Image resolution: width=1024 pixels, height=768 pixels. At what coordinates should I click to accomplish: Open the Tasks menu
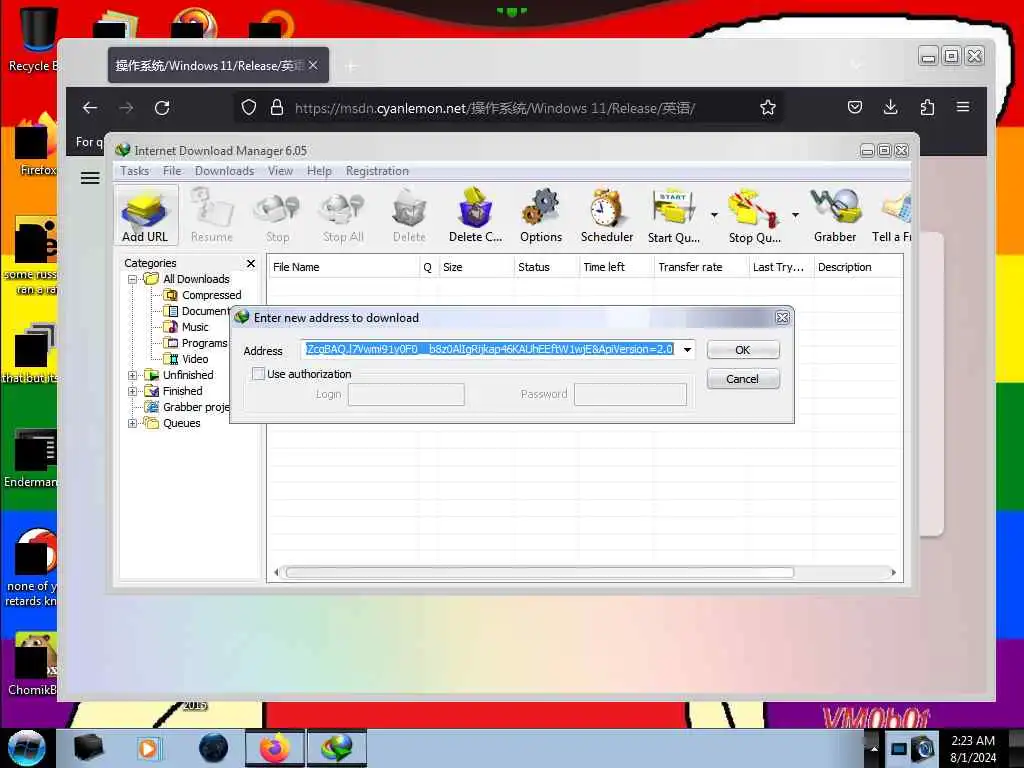tap(135, 171)
